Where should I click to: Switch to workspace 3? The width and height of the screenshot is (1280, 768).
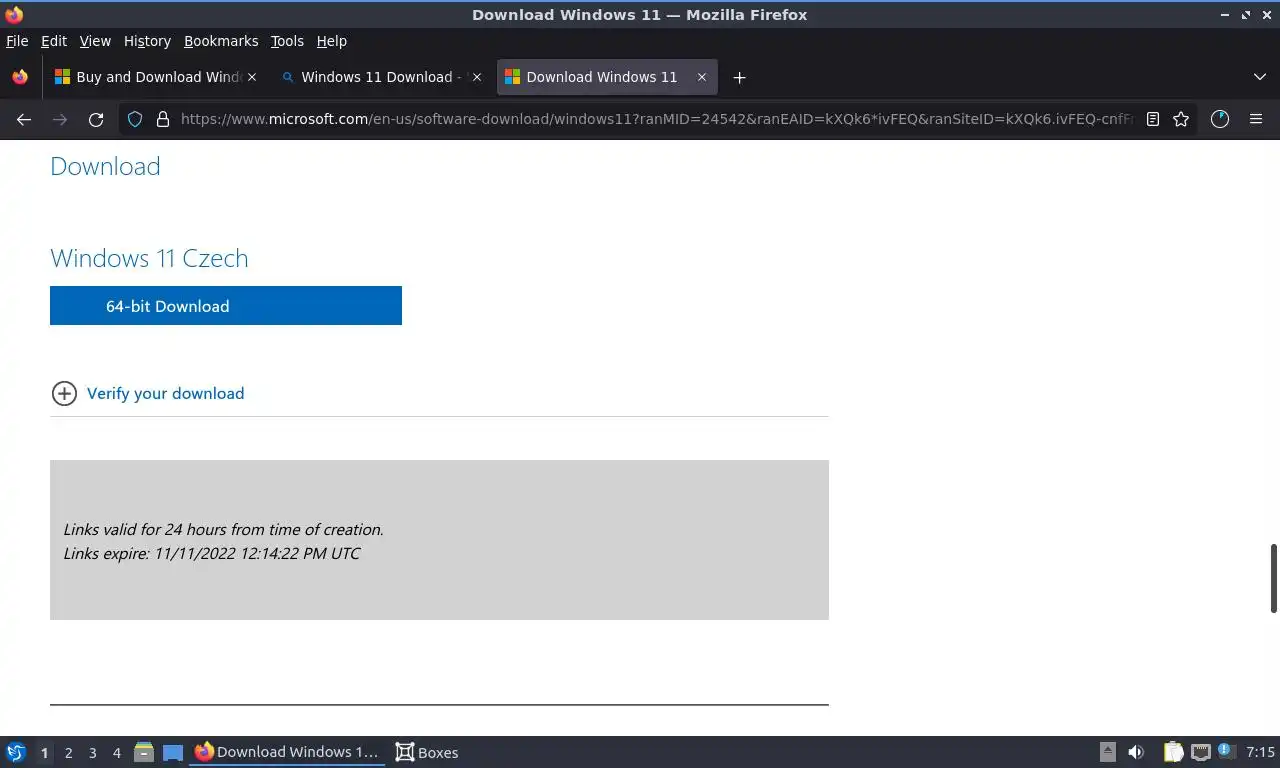[x=92, y=752]
